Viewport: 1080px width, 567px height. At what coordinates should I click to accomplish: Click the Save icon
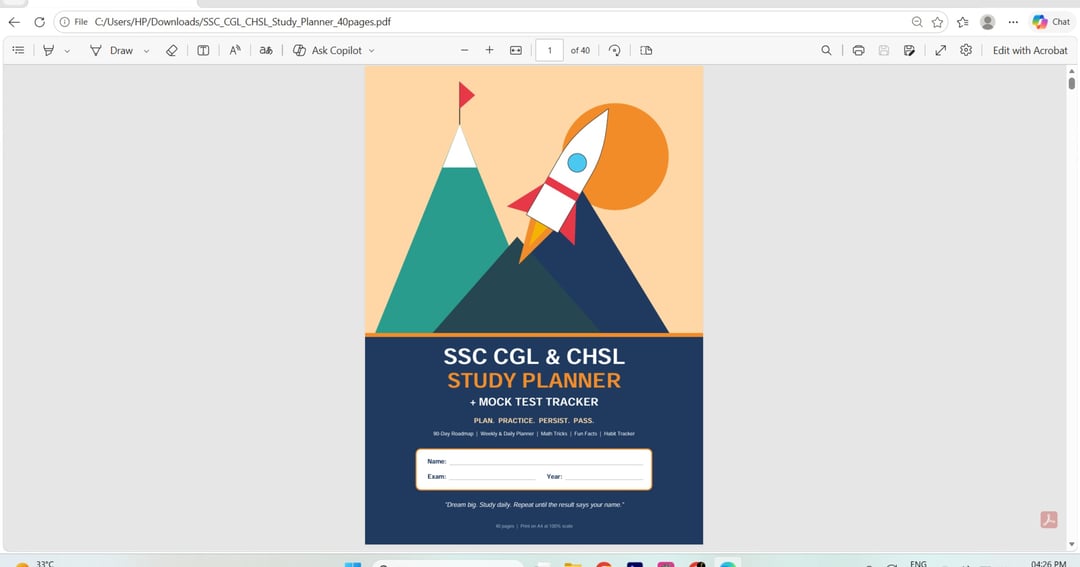(884, 50)
